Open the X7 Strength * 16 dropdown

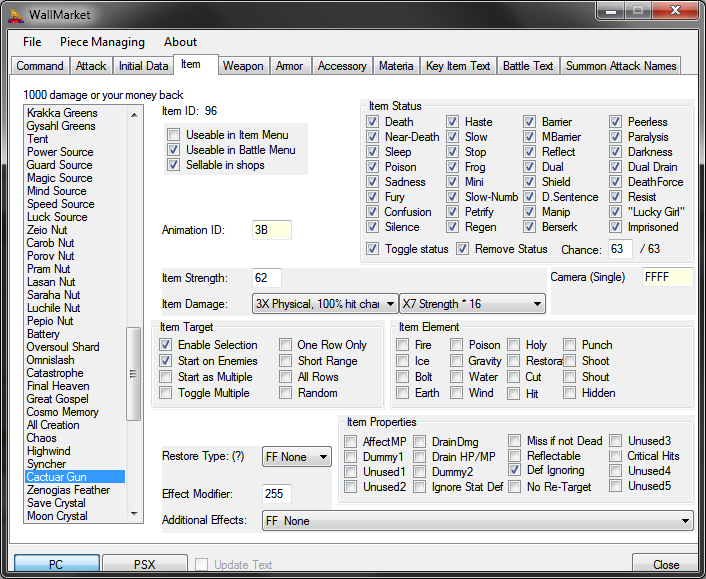click(472, 304)
